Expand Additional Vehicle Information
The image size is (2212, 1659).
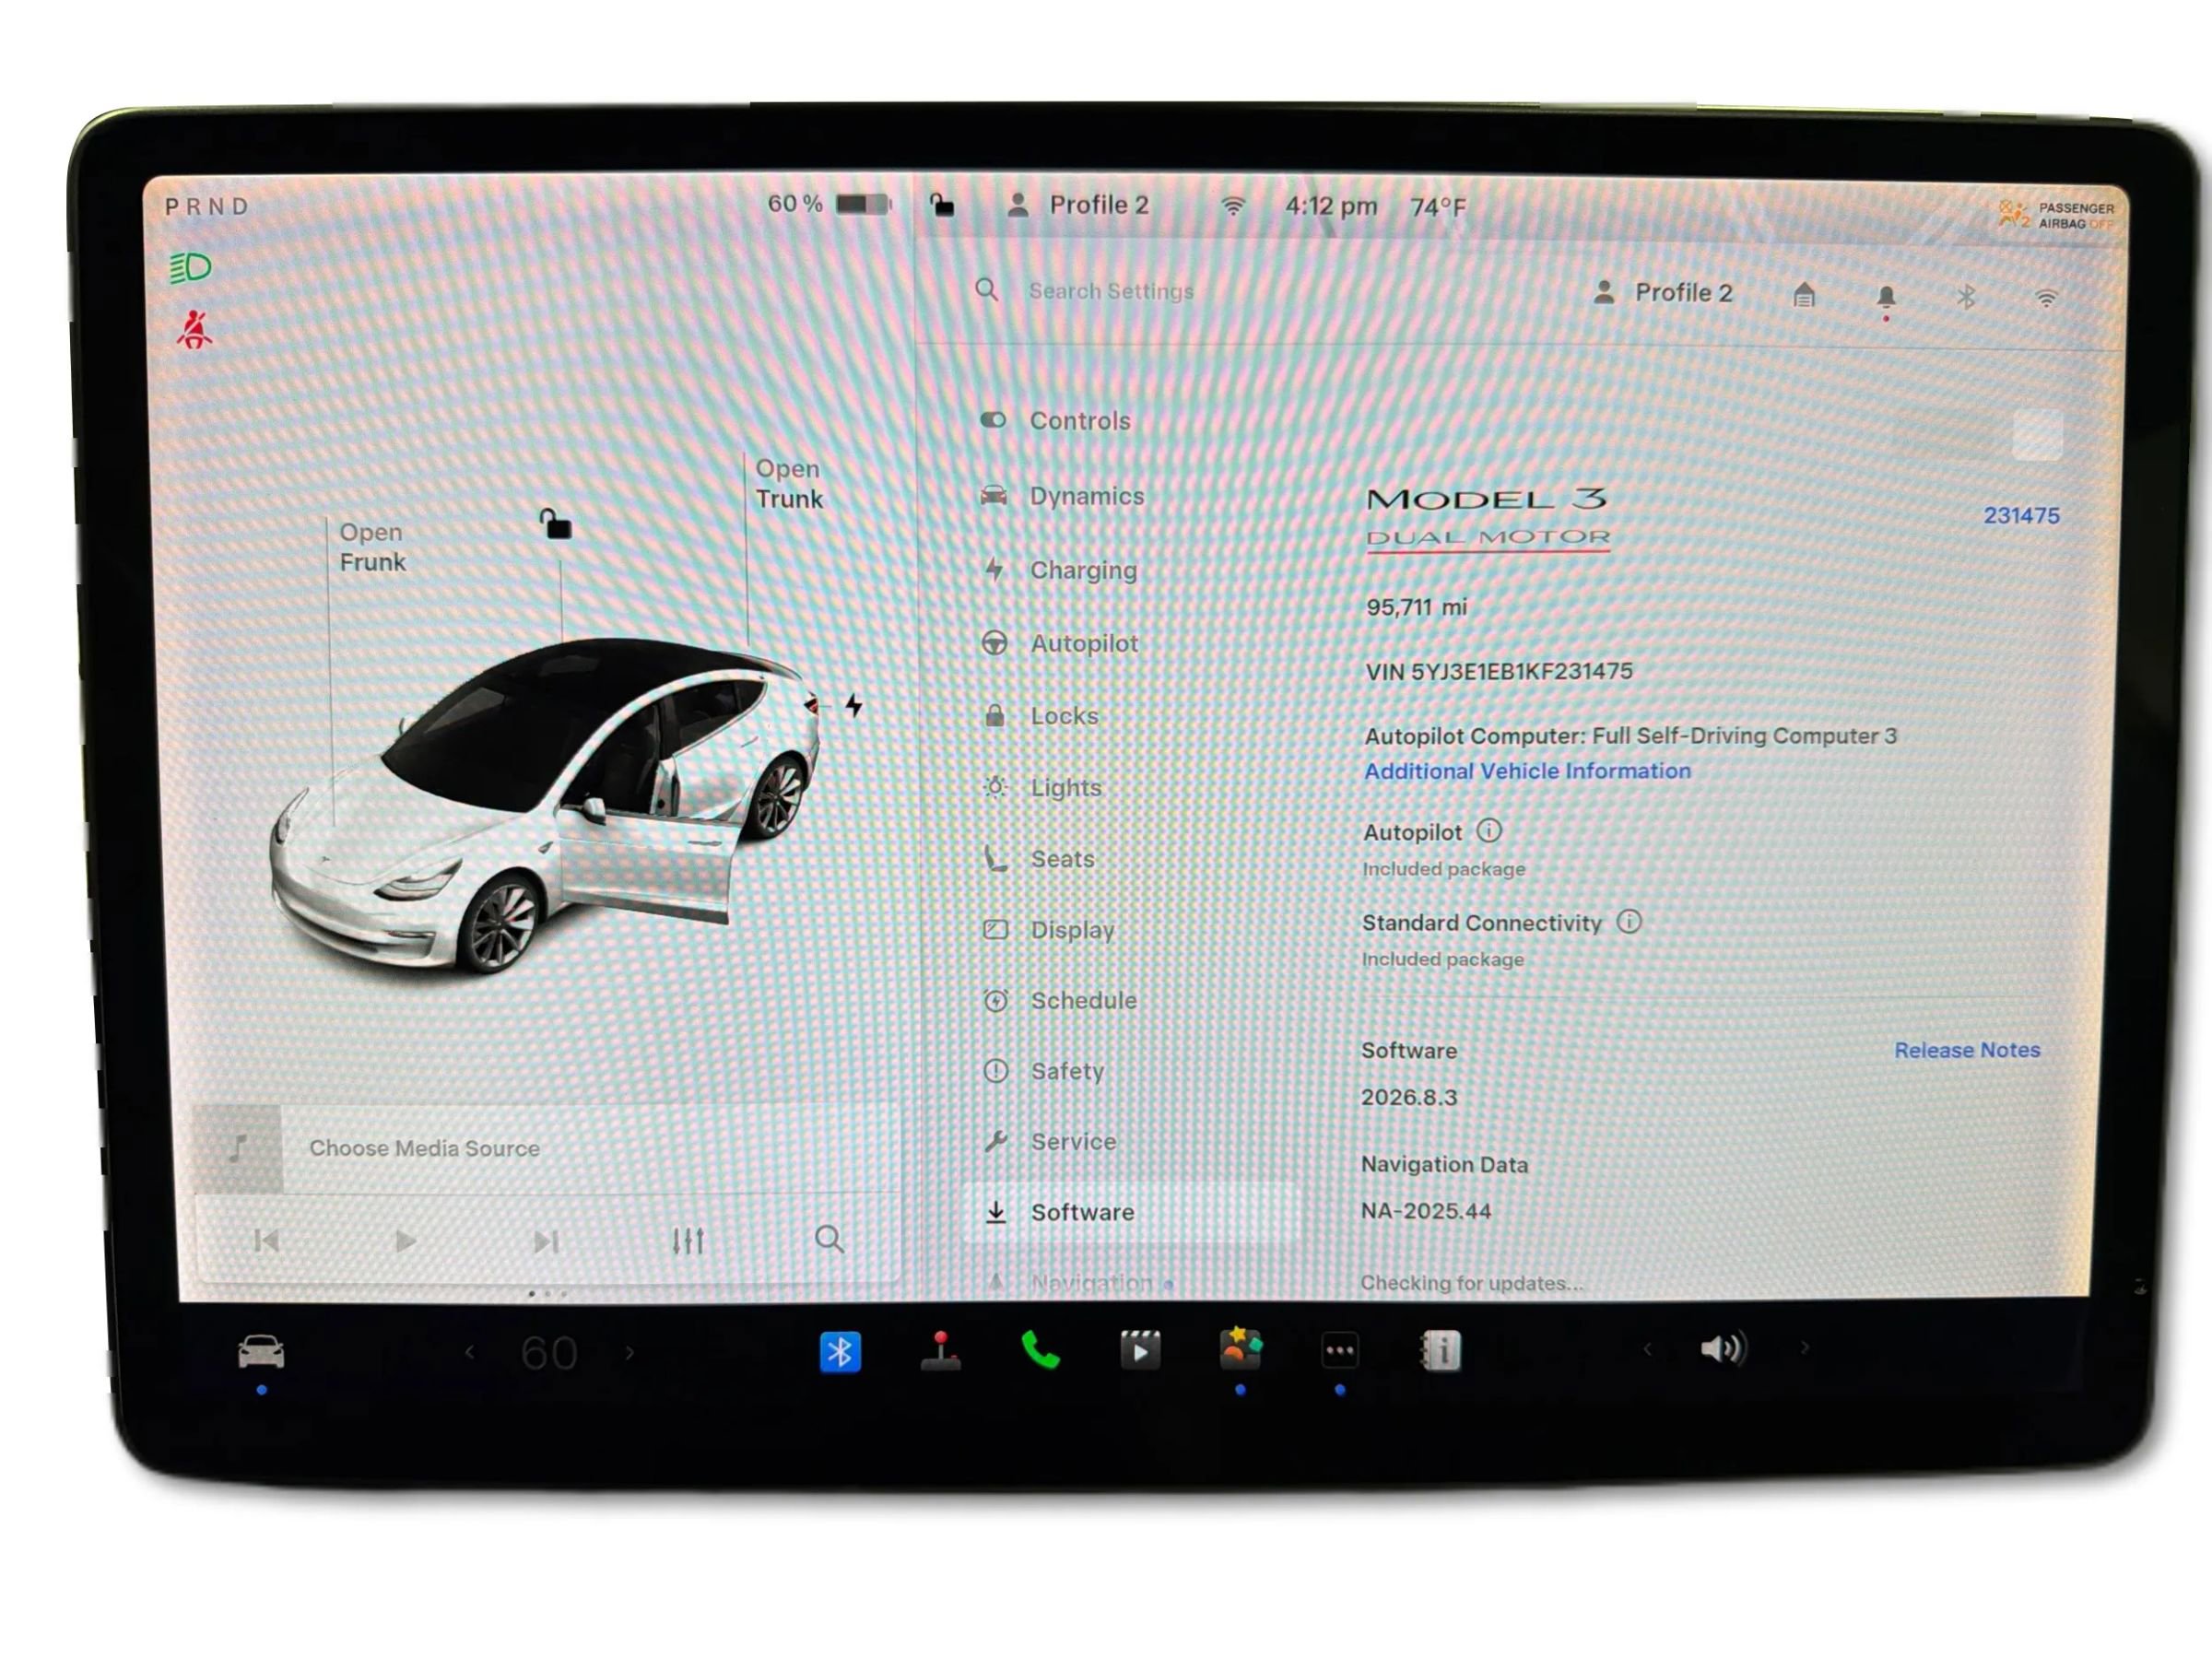(1527, 770)
